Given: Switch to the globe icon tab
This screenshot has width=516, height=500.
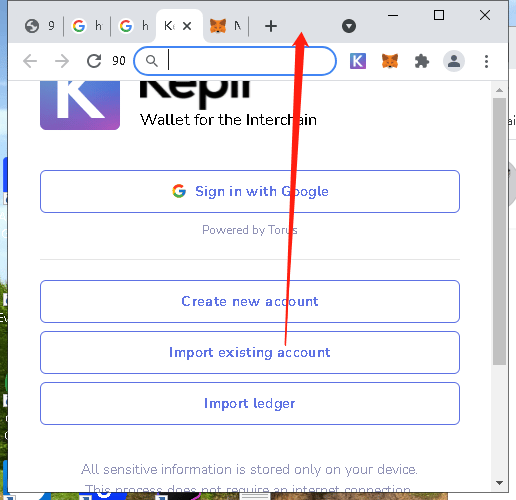Looking at the screenshot, I should point(40,26).
